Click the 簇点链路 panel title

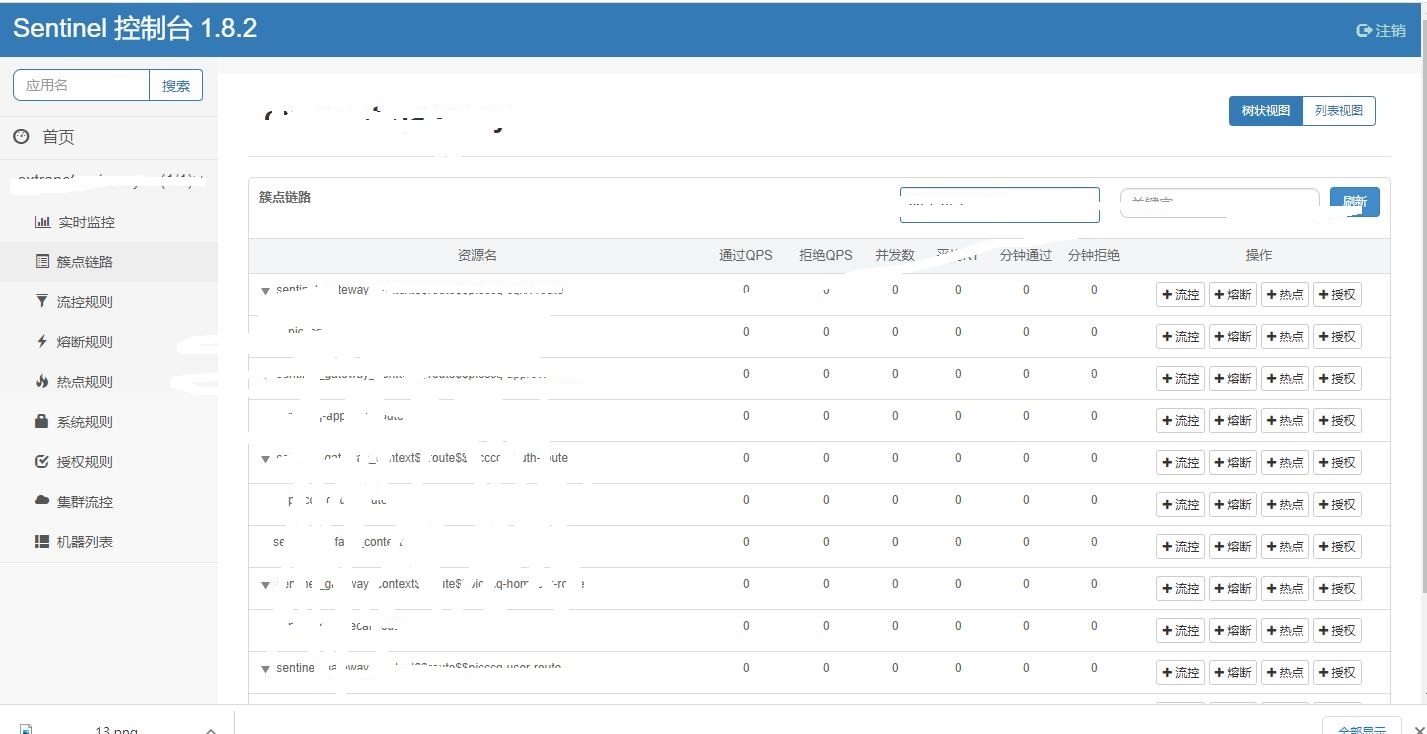(285, 197)
